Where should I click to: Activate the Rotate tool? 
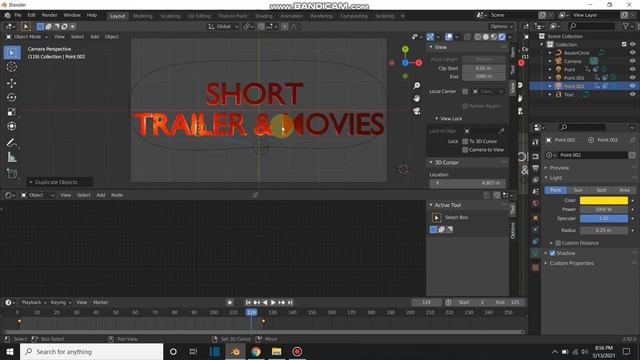(x=12, y=98)
